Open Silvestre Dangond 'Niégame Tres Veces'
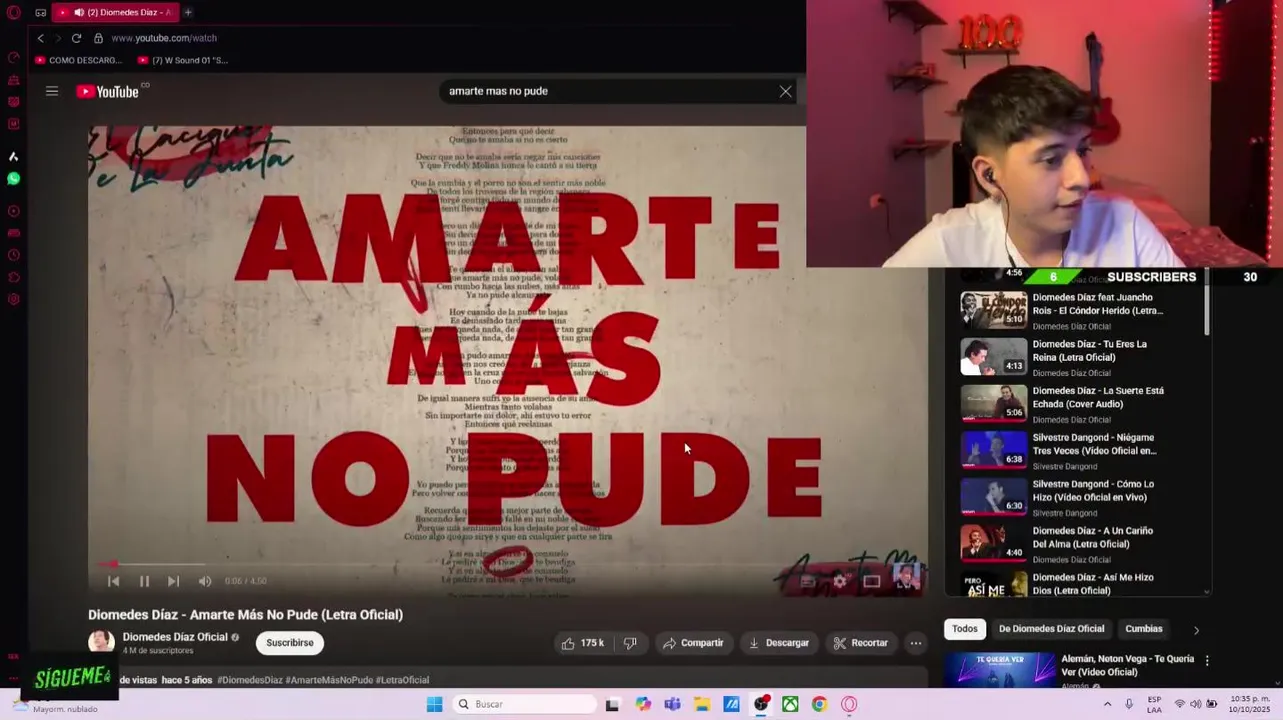1283x720 pixels. [x=1094, y=444]
